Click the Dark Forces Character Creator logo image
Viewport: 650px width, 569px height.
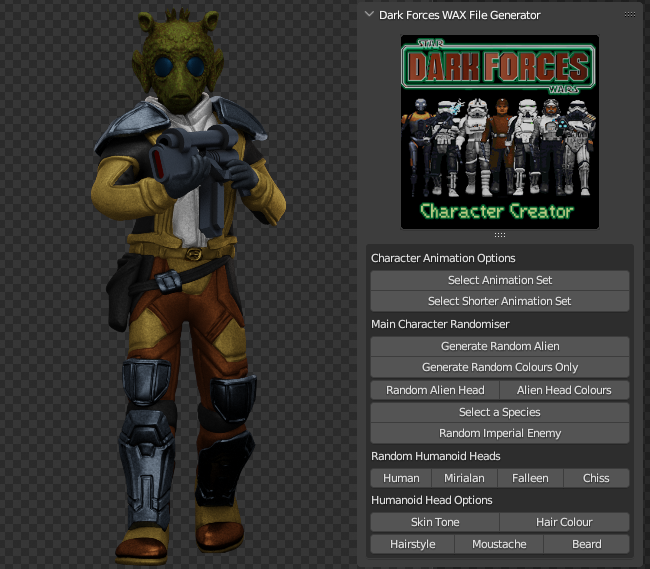(499, 131)
